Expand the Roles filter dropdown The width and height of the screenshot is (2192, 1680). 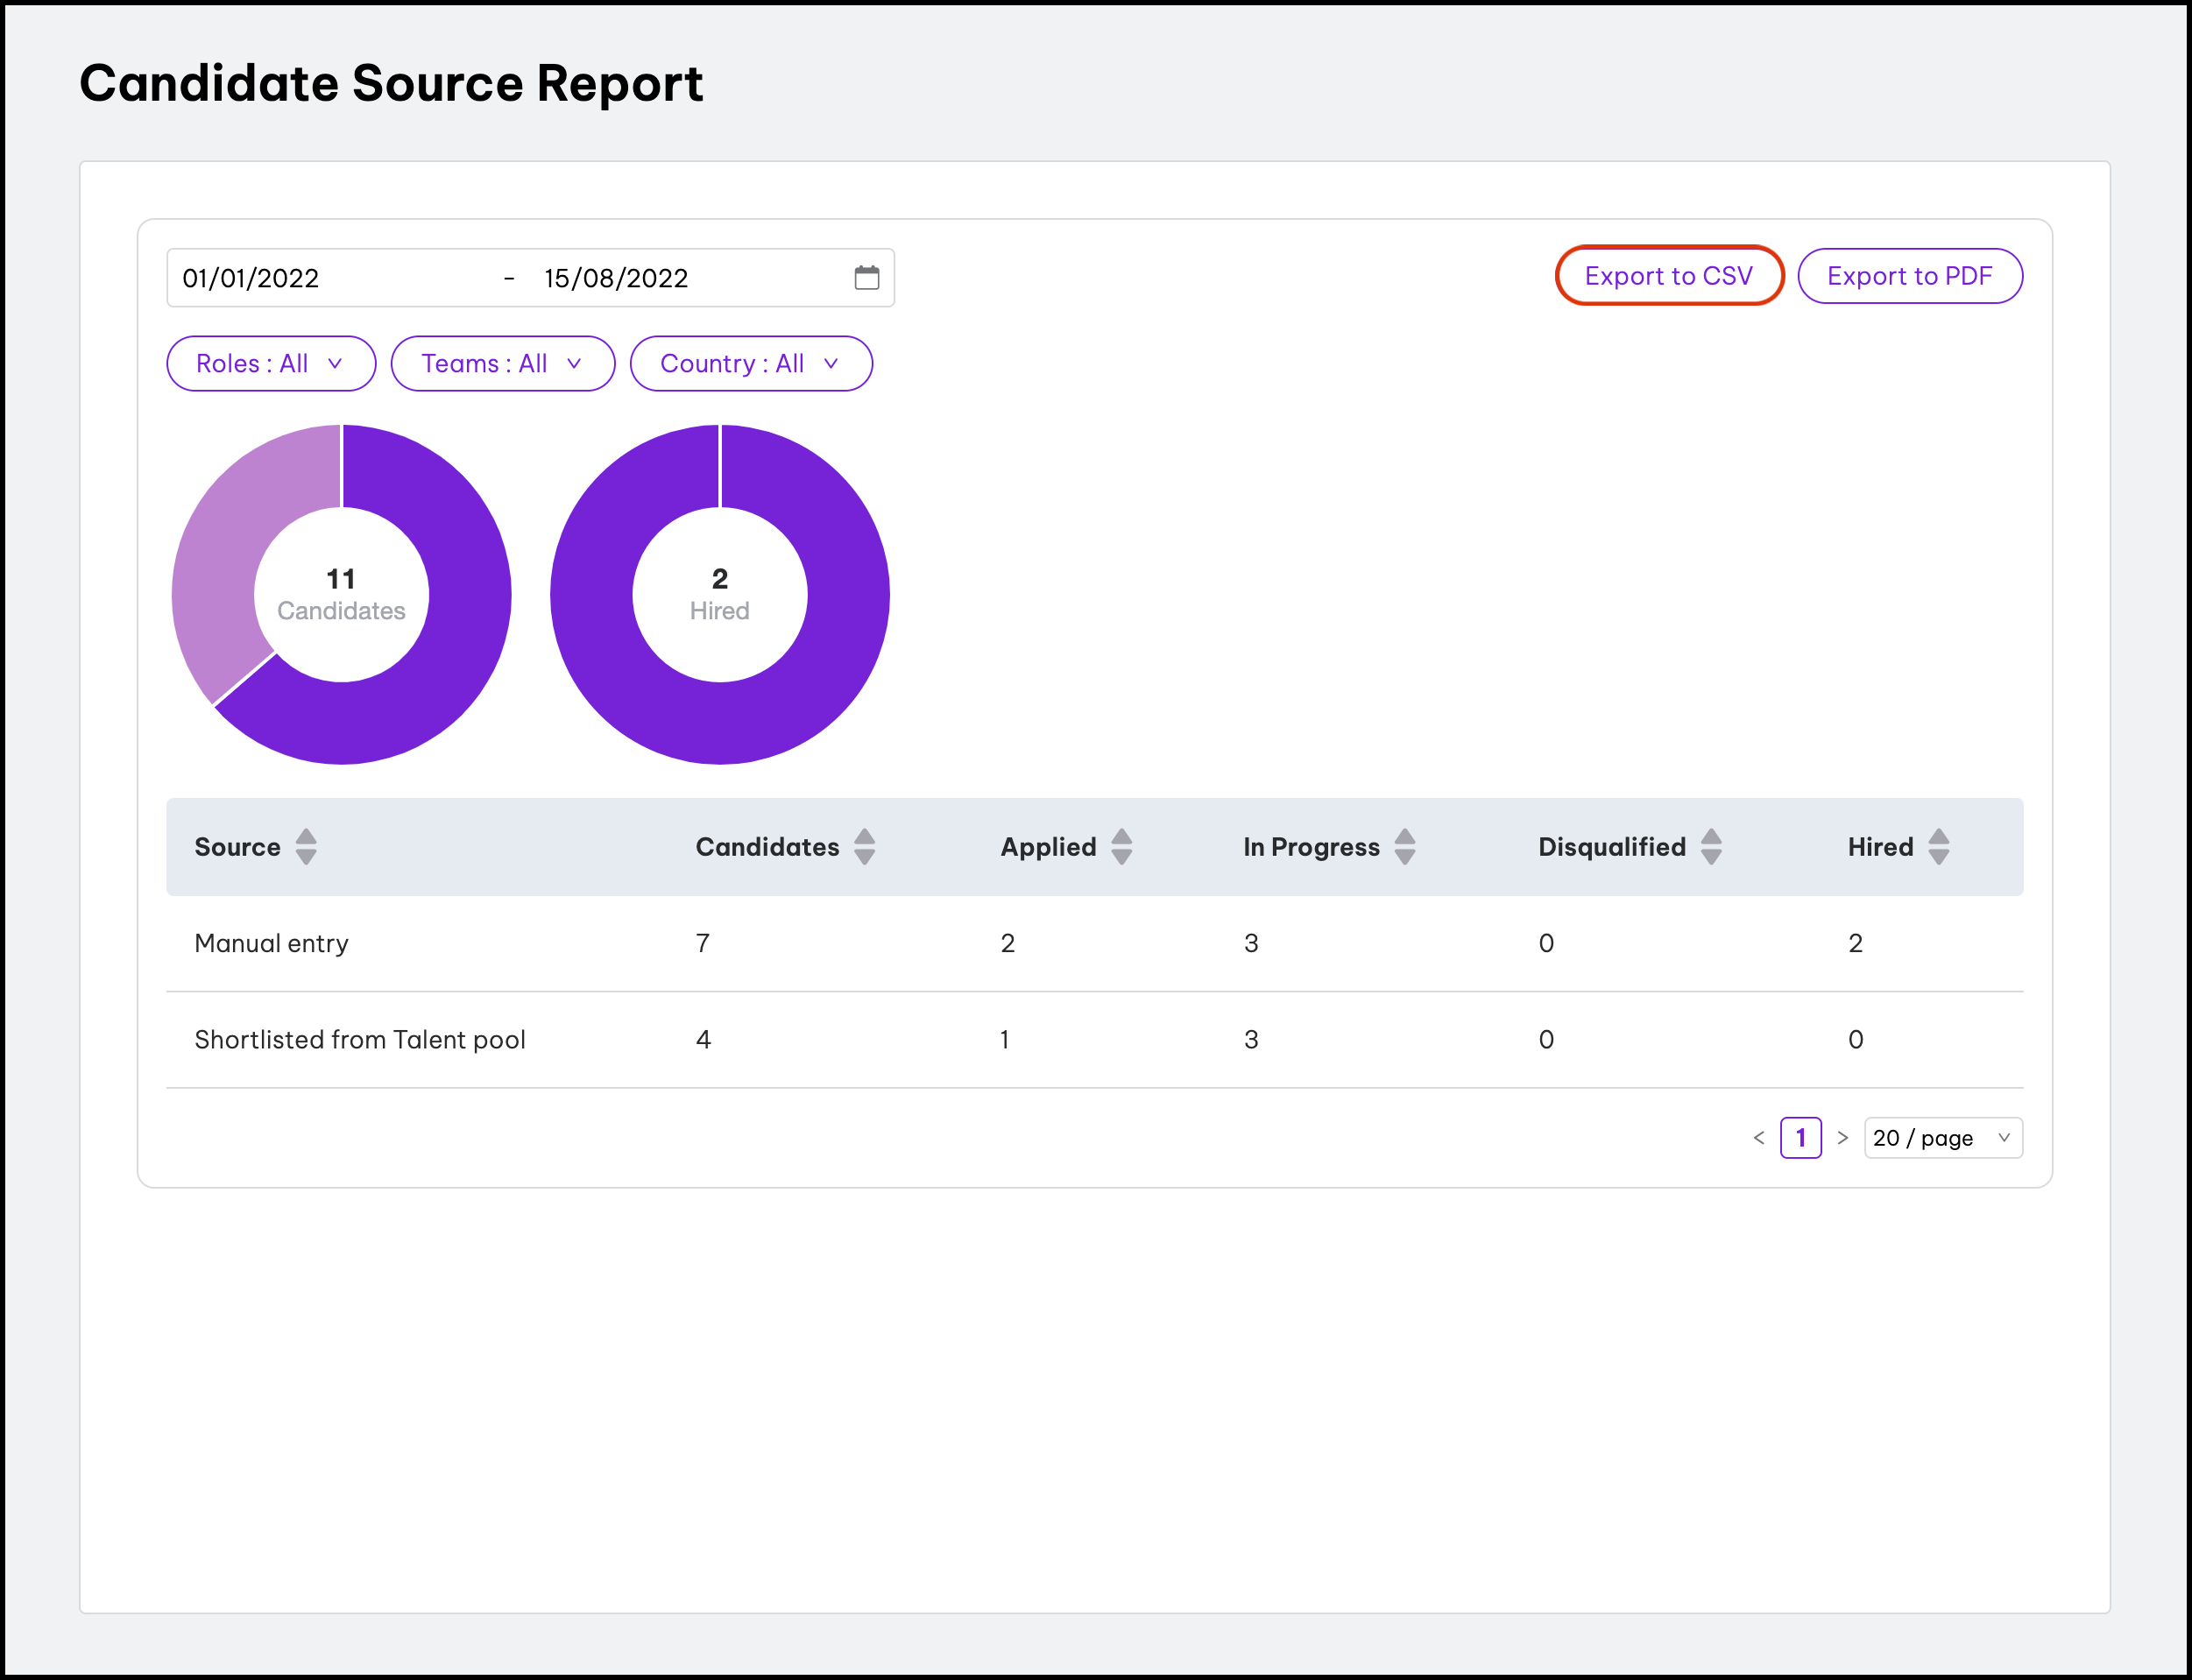point(271,364)
